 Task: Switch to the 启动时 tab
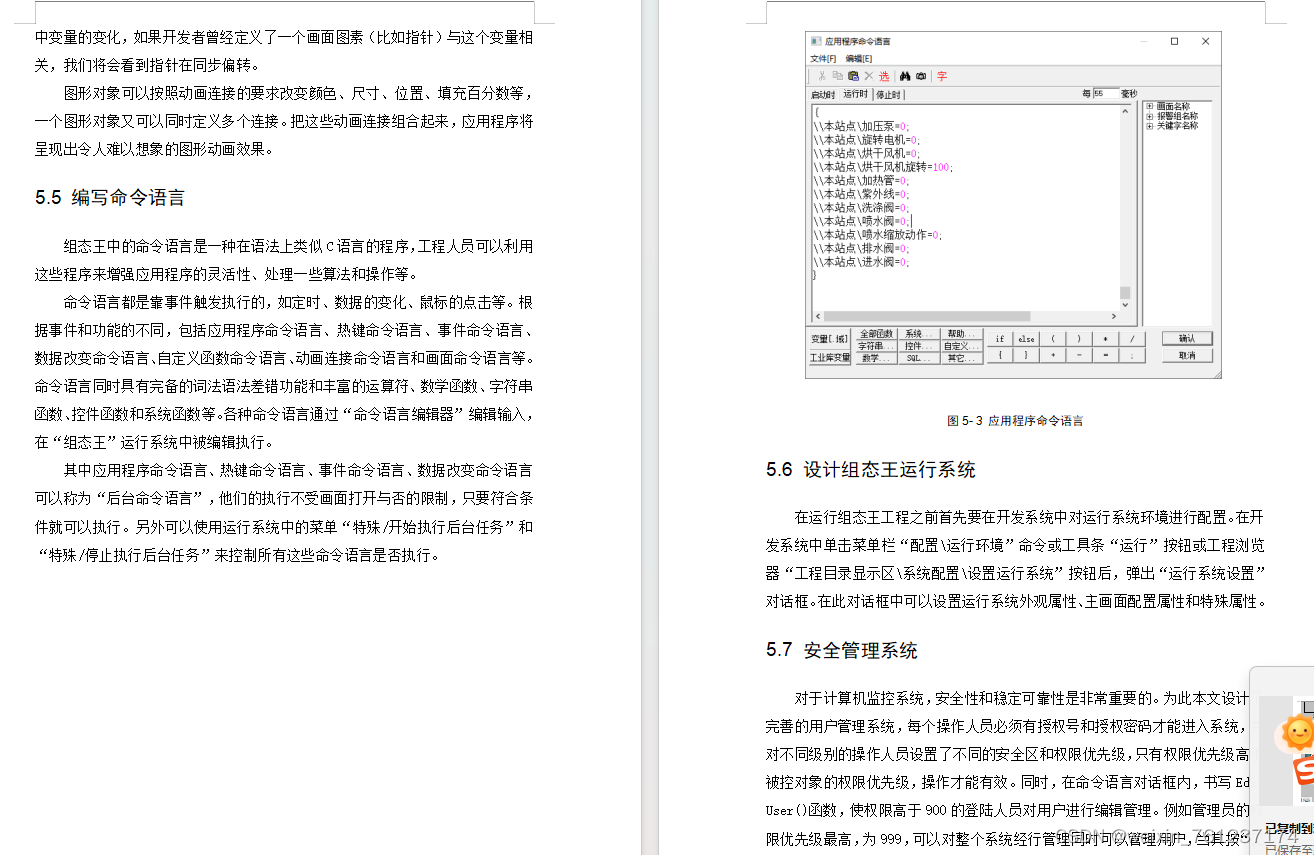click(823, 95)
